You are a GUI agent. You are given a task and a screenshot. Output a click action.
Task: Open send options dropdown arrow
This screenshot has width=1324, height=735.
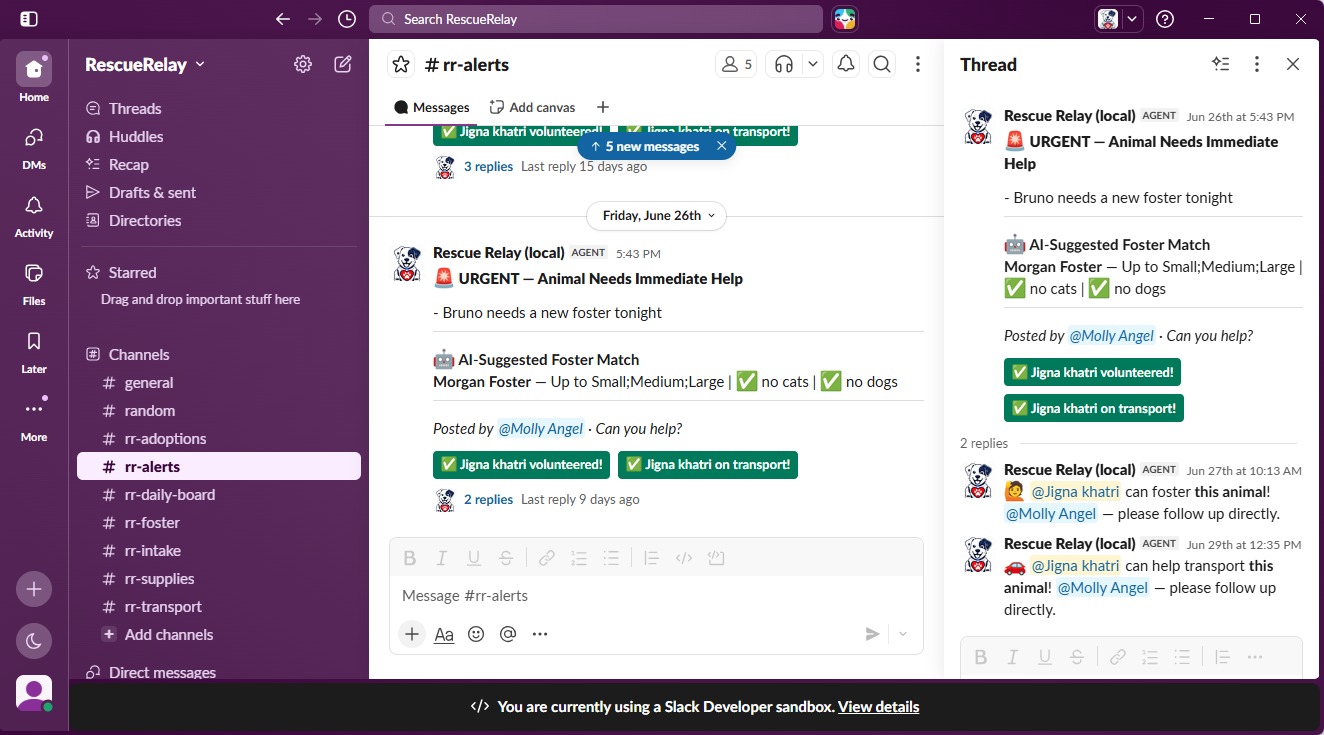pos(904,634)
